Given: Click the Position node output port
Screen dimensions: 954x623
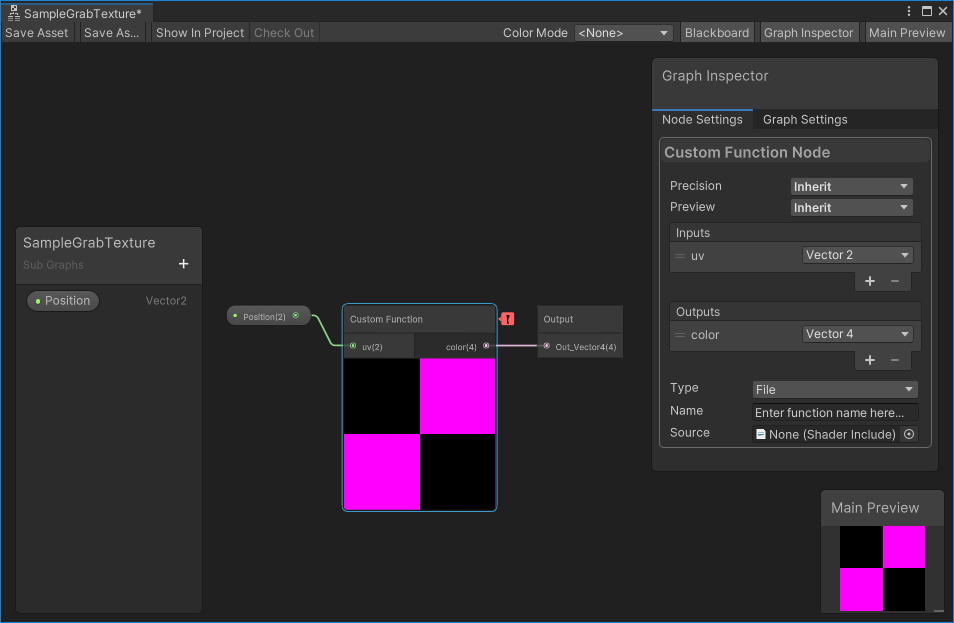Looking at the screenshot, I should point(296,316).
